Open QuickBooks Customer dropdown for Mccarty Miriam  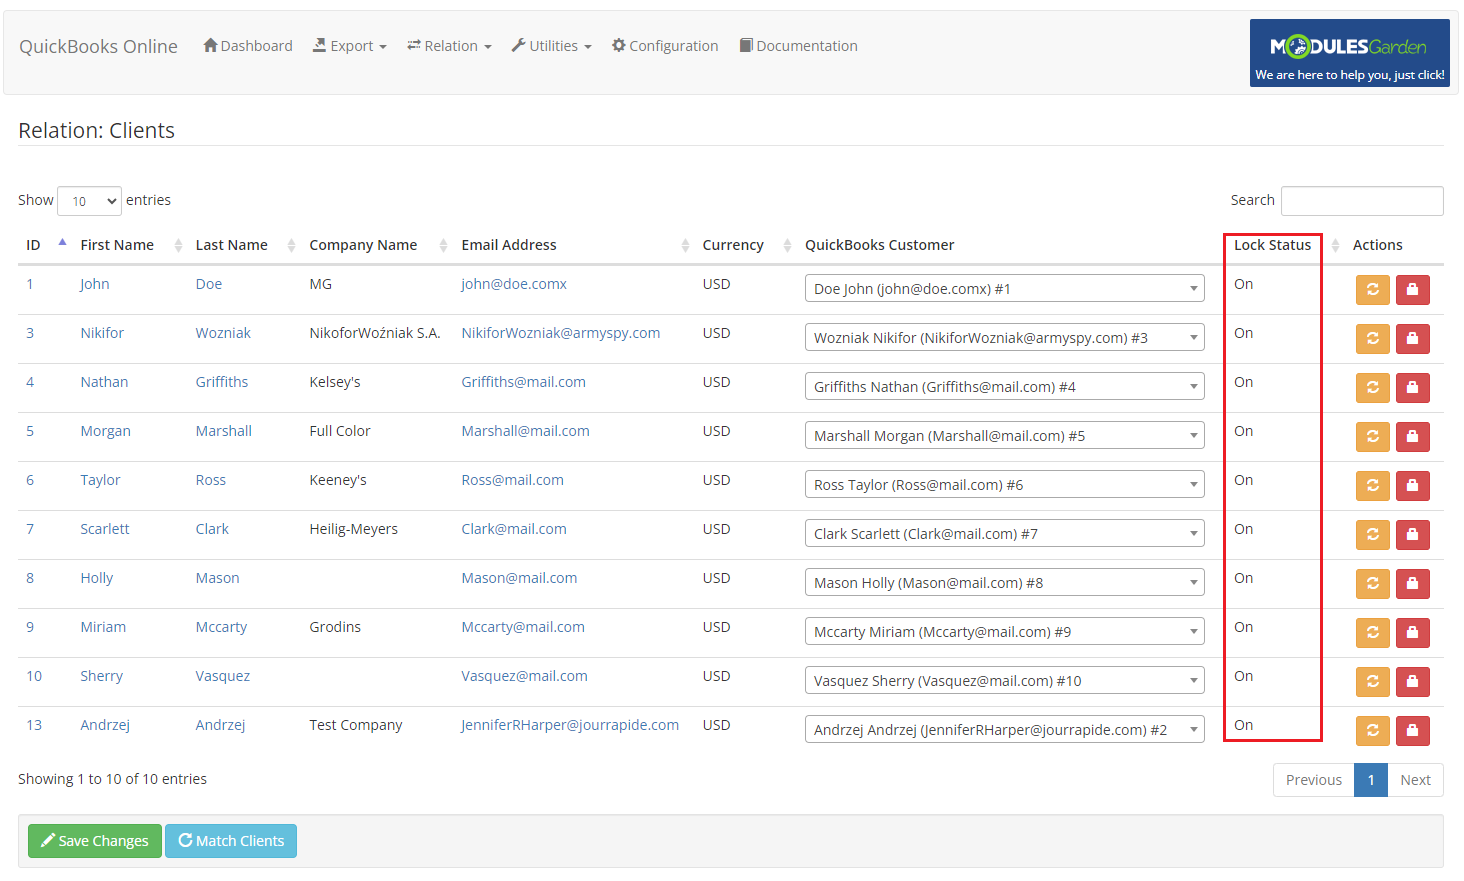click(1004, 631)
